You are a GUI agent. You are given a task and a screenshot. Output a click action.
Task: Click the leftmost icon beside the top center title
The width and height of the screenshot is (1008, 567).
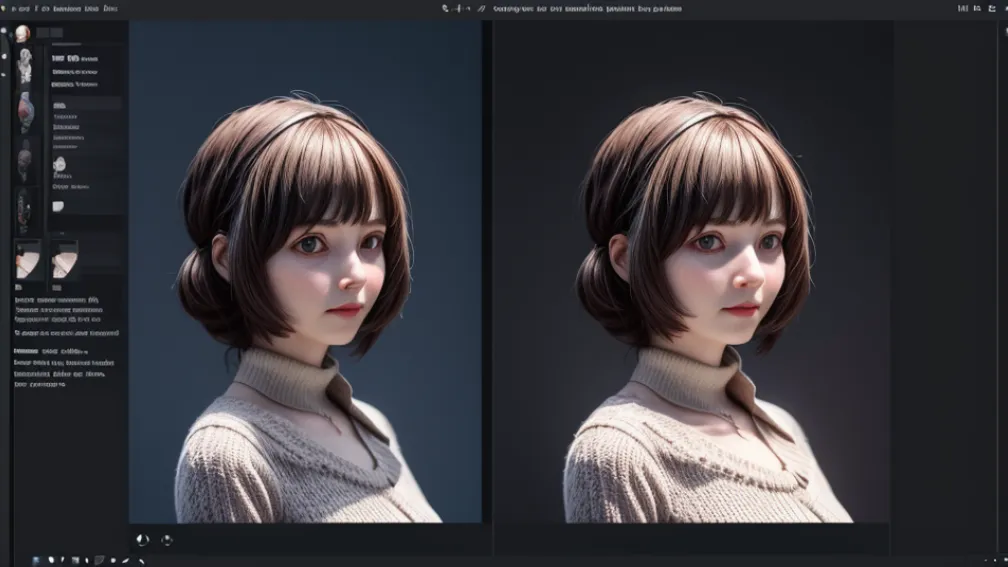[445, 8]
